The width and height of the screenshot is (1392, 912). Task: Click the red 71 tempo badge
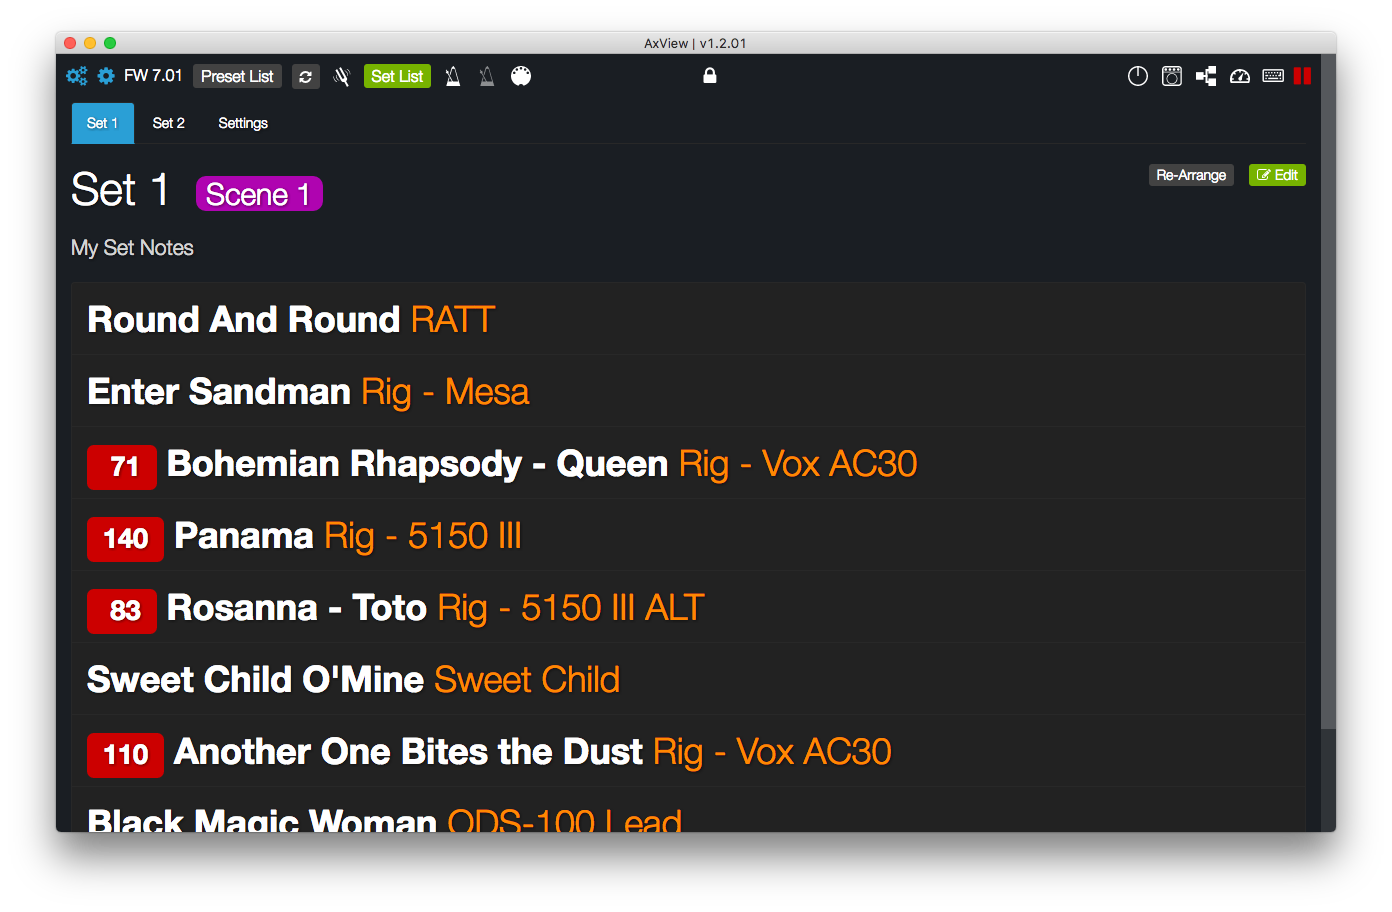tap(122, 467)
